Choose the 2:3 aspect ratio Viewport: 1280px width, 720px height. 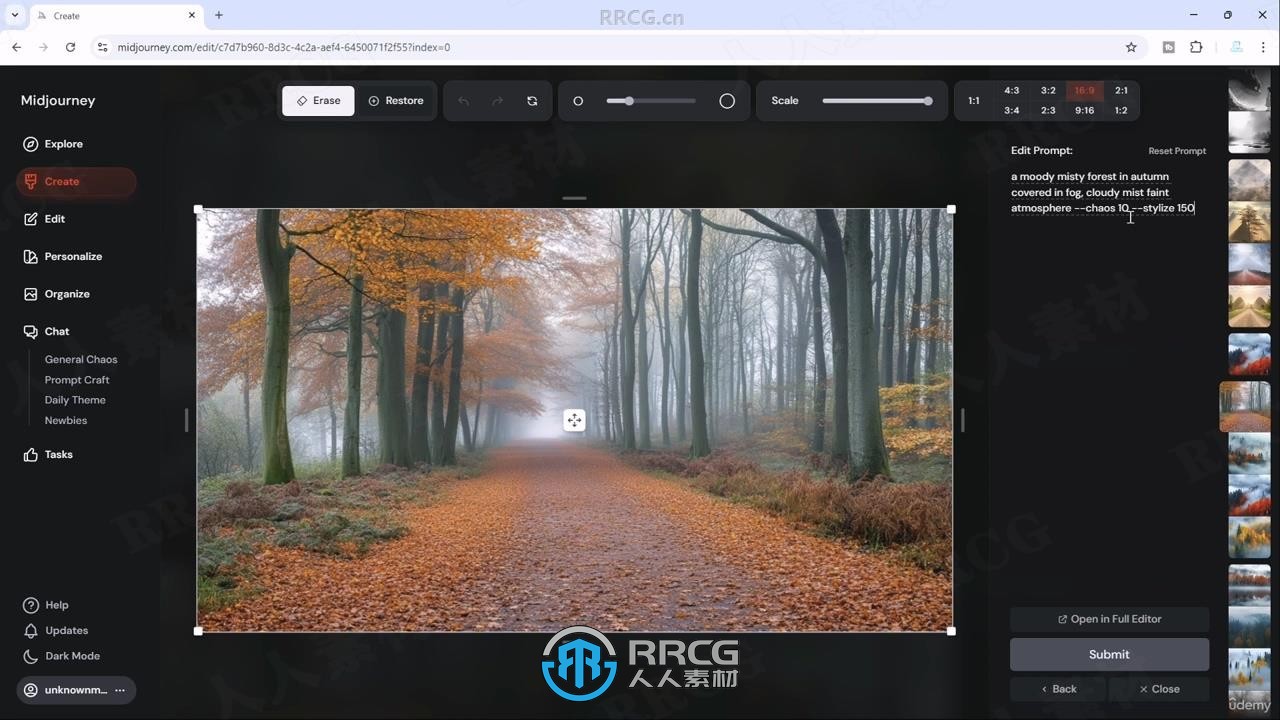click(1048, 111)
